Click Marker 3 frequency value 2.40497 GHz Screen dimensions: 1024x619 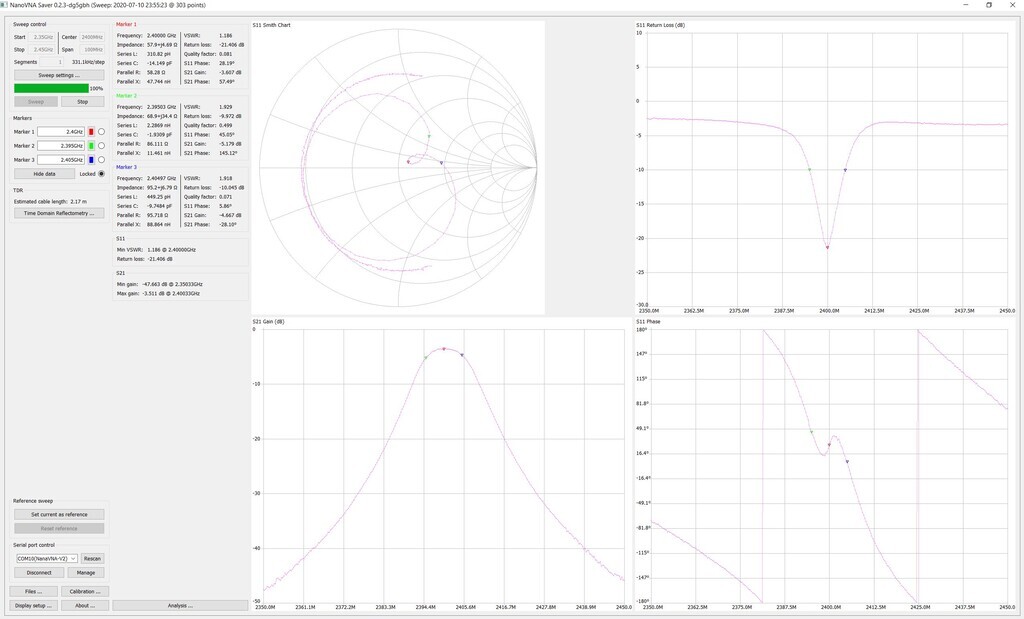click(x=161, y=178)
